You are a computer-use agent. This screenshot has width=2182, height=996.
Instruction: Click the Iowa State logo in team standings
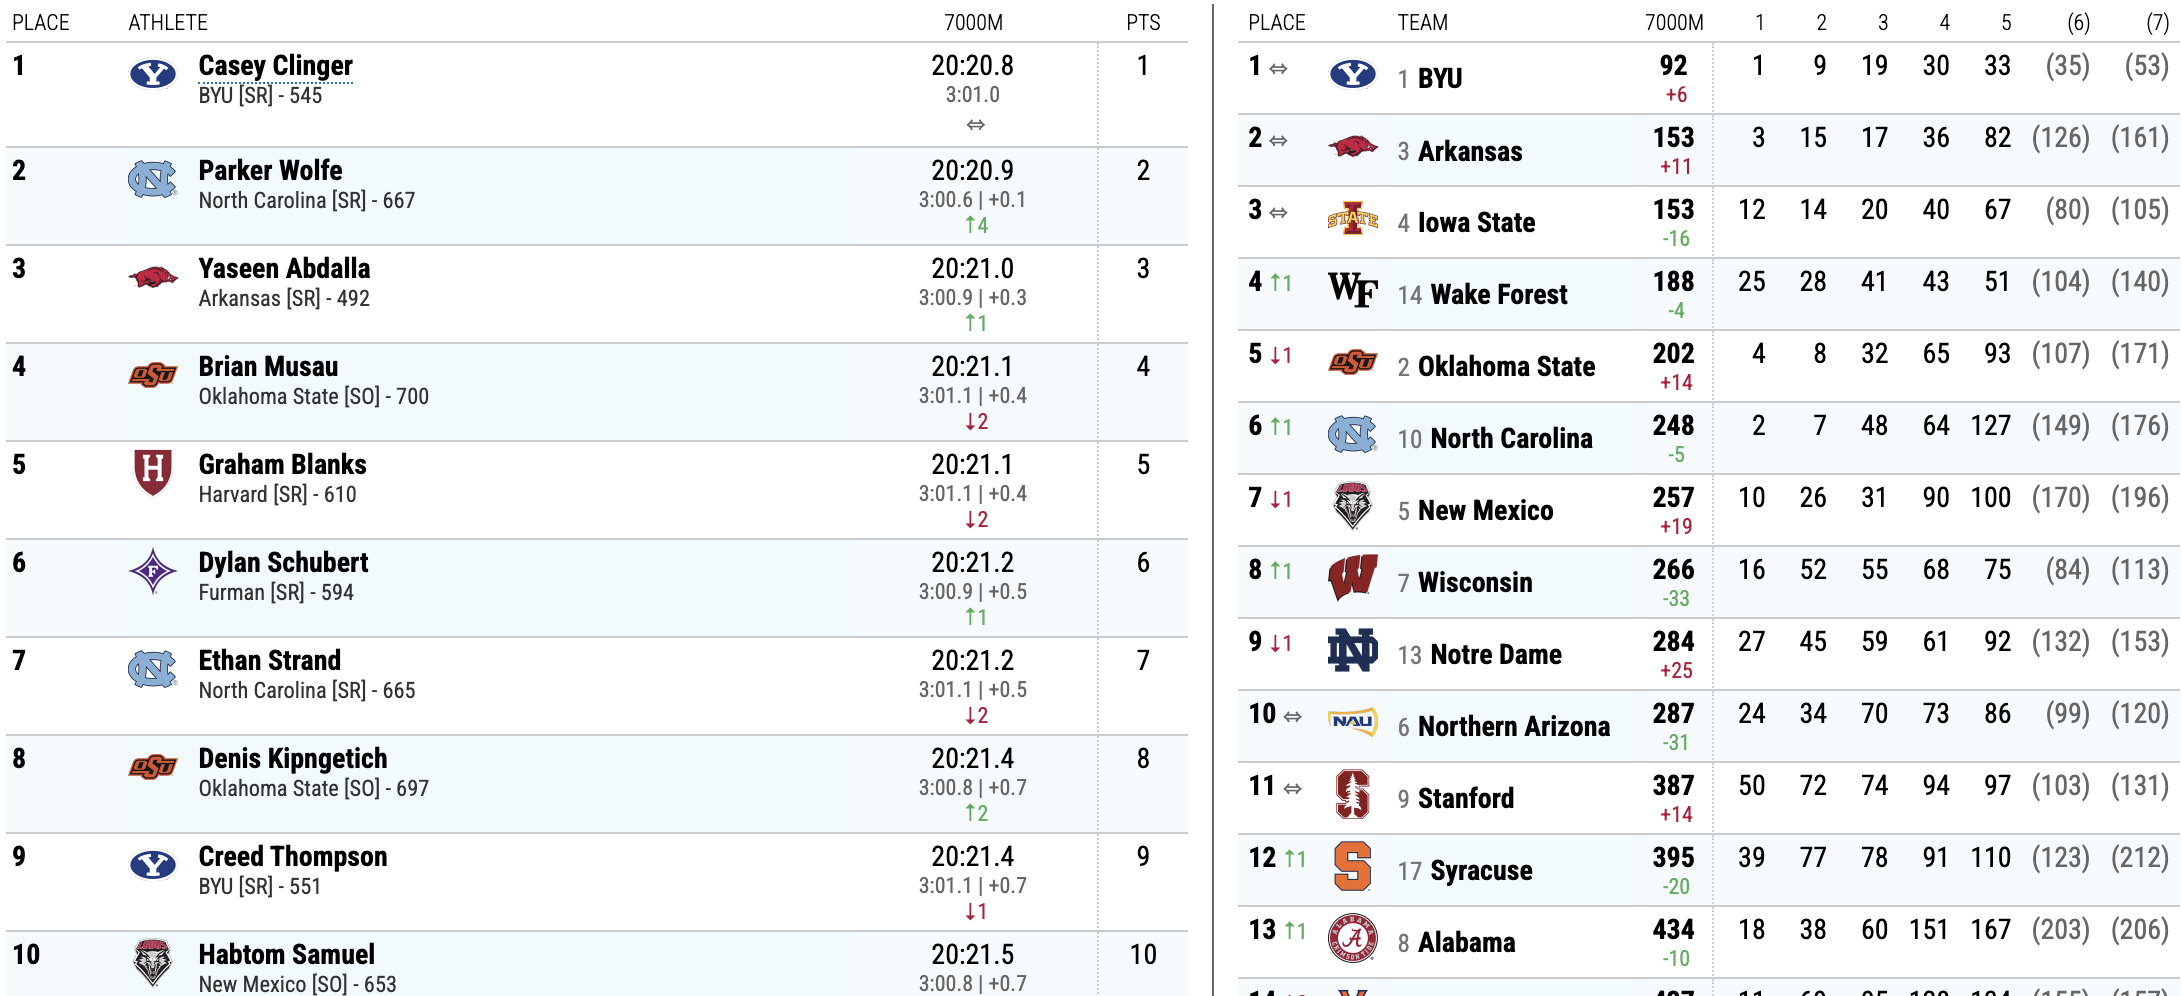1352,218
